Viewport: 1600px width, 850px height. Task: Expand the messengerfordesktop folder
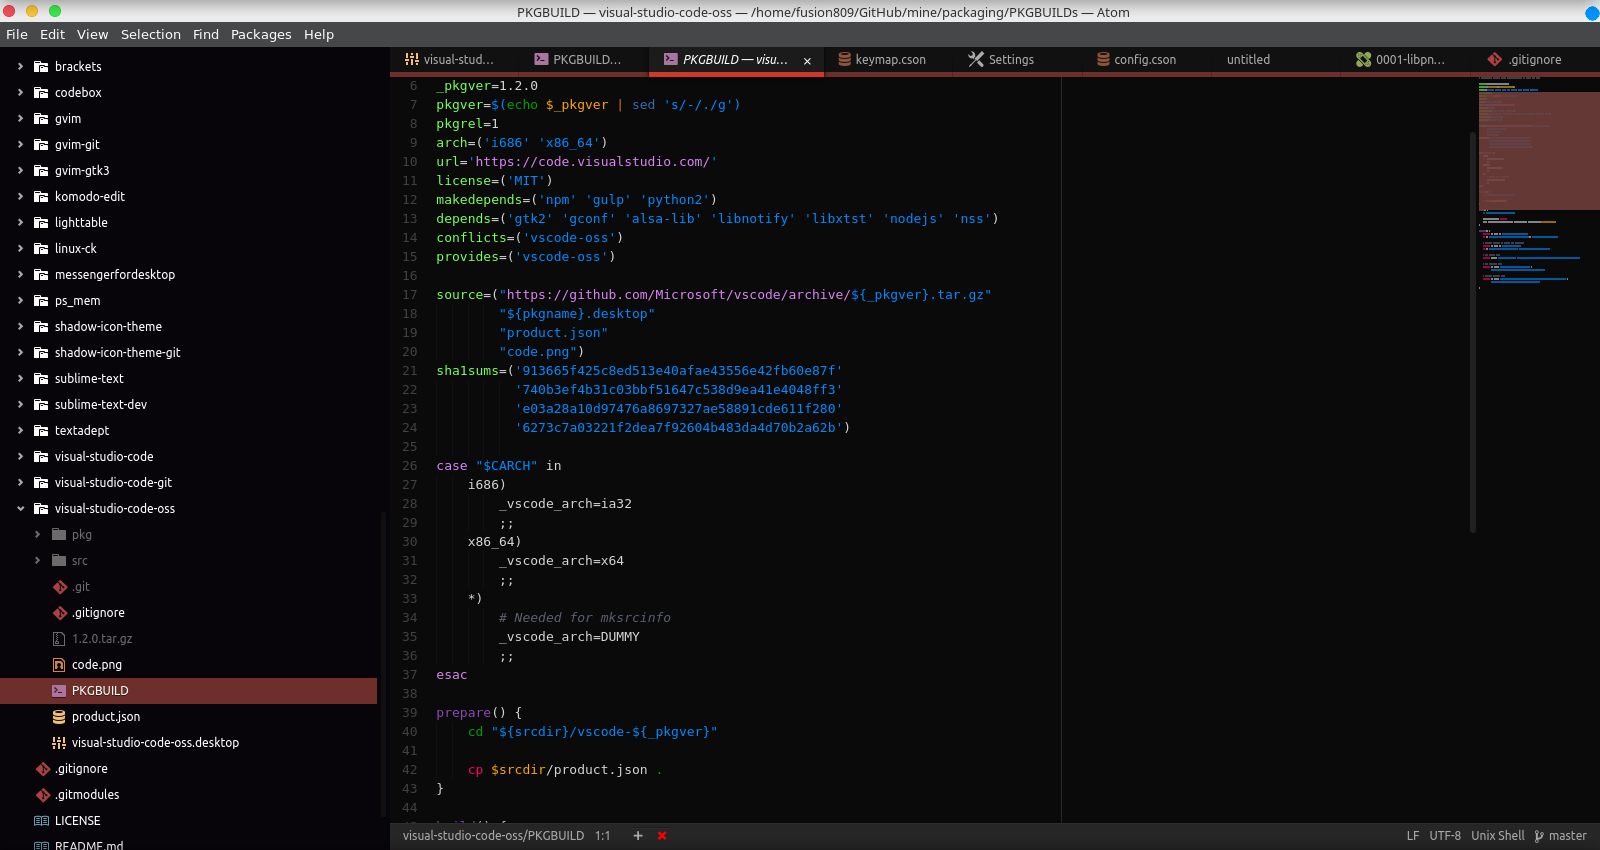[x=20, y=275]
